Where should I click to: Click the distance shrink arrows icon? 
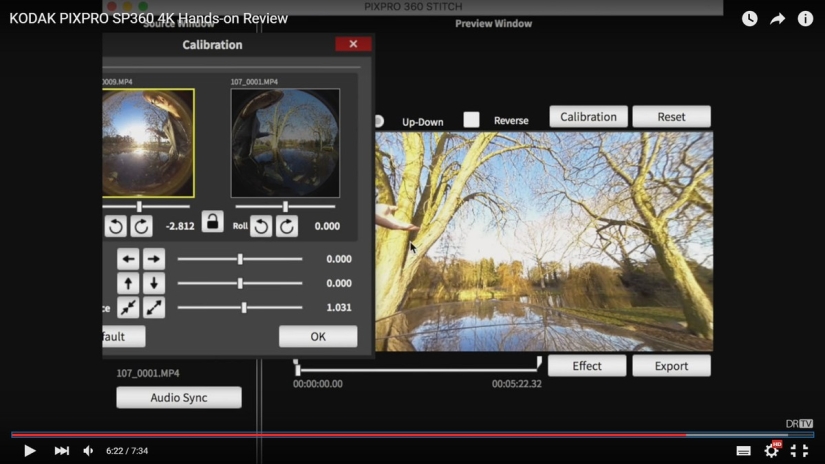click(x=128, y=307)
